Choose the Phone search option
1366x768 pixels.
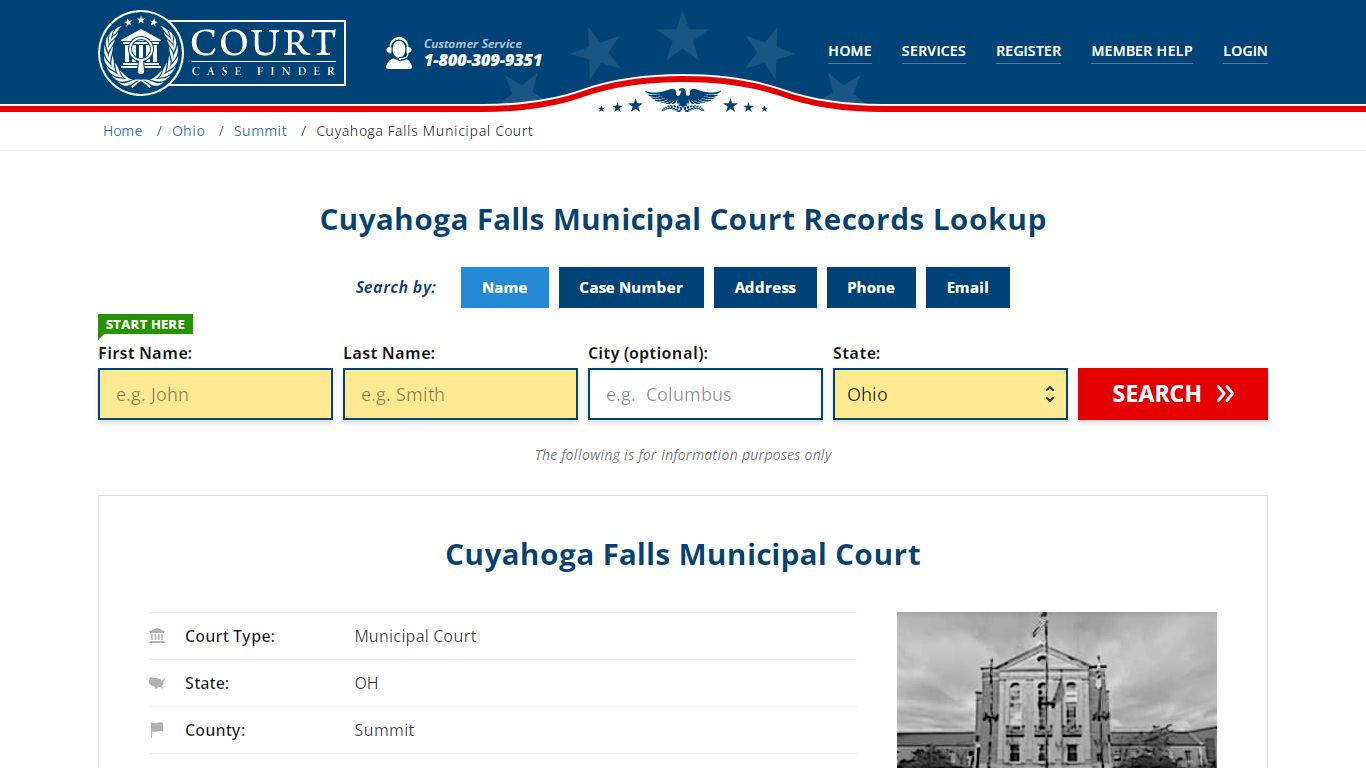point(870,287)
